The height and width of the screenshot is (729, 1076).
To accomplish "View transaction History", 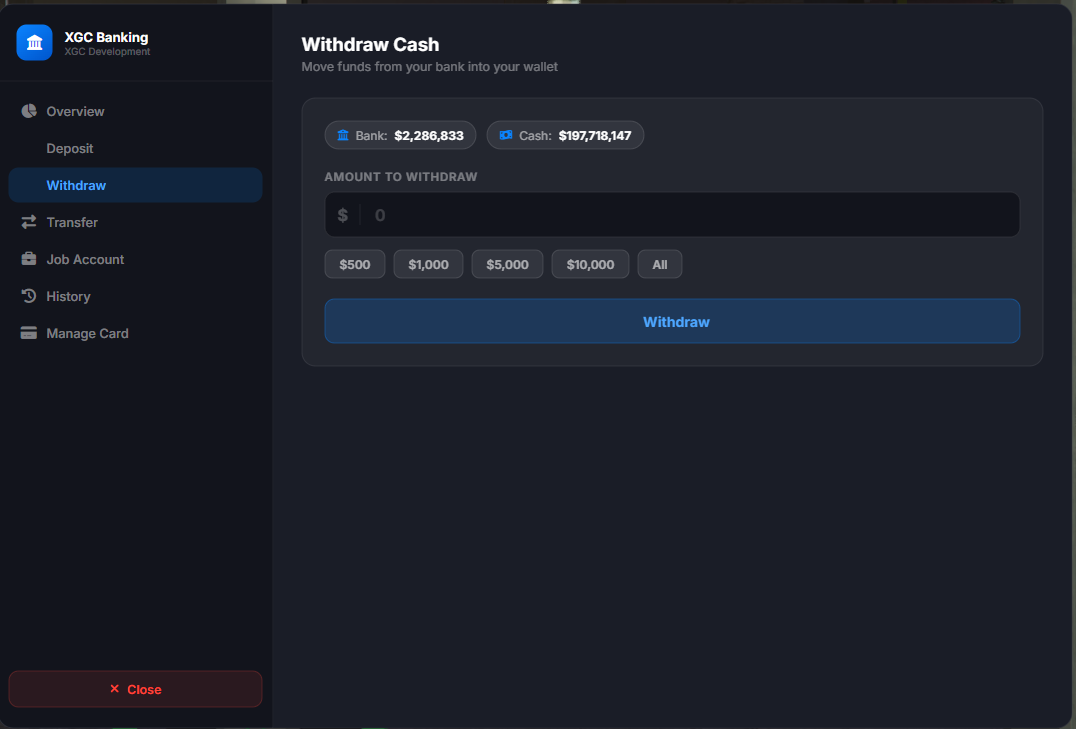I will pyautogui.click(x=135, y=297).
